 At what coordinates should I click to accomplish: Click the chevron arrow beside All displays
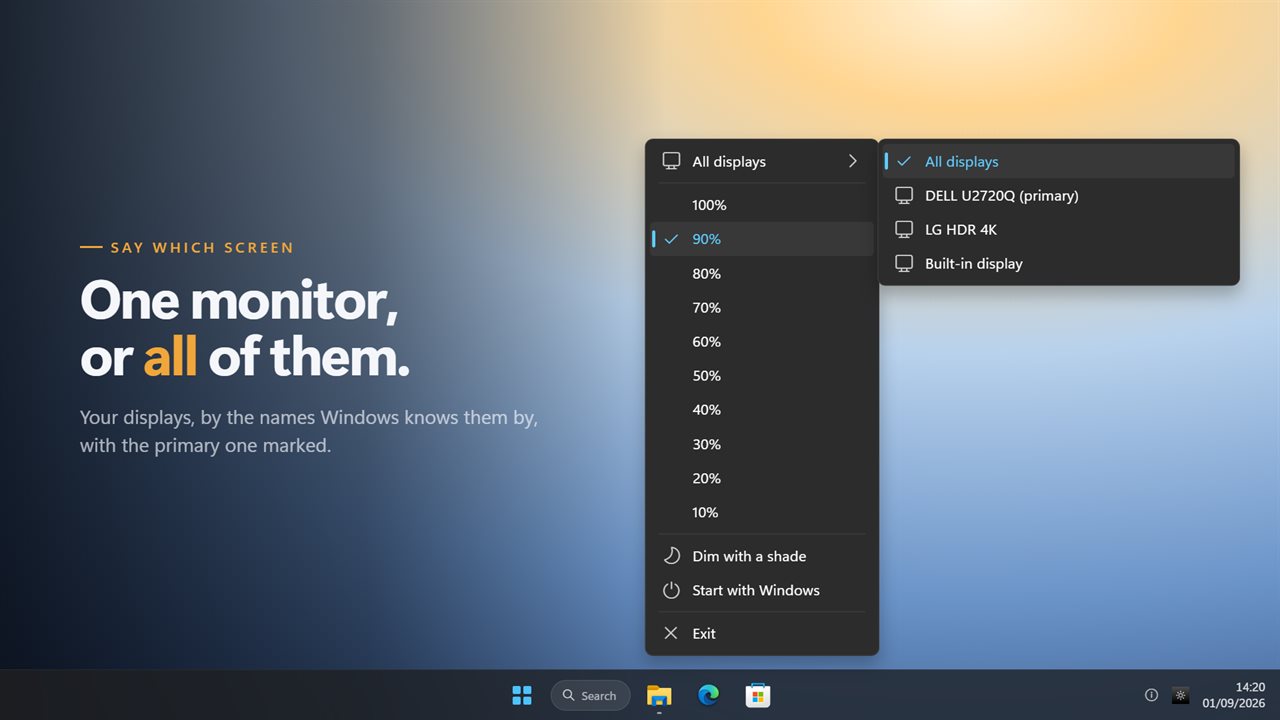pyautogui.click(x=852, y=161)
